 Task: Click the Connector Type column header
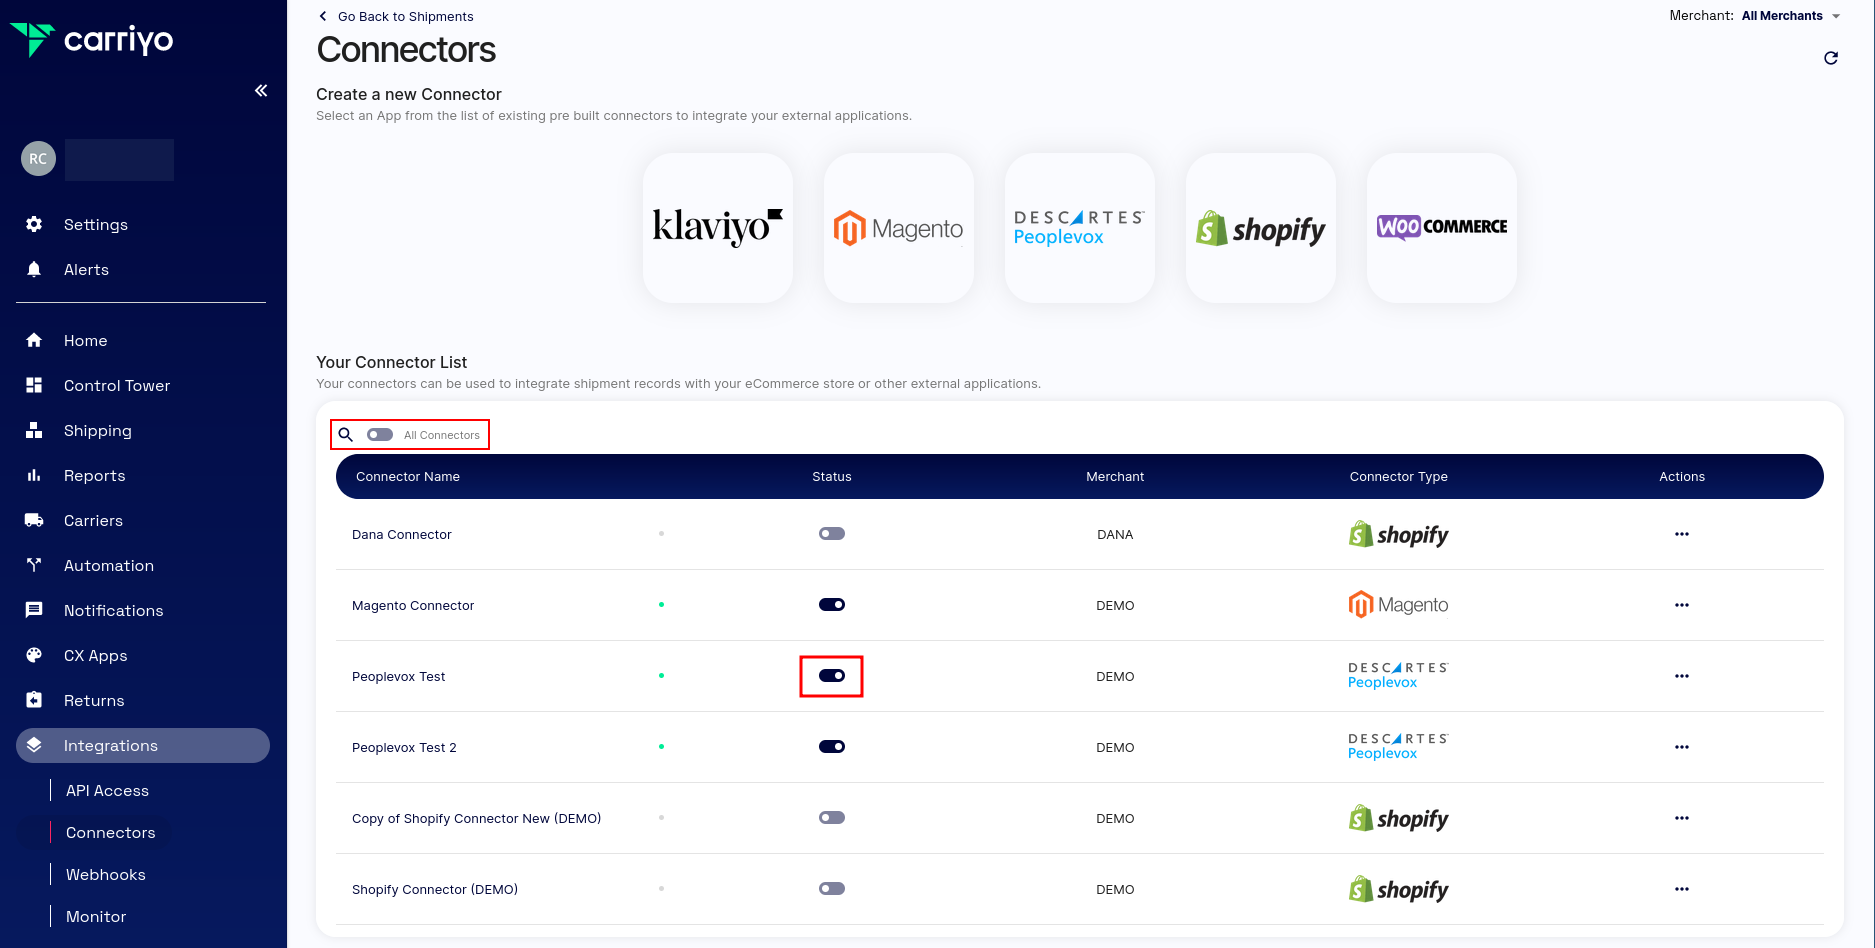[x=1399, y=477]
